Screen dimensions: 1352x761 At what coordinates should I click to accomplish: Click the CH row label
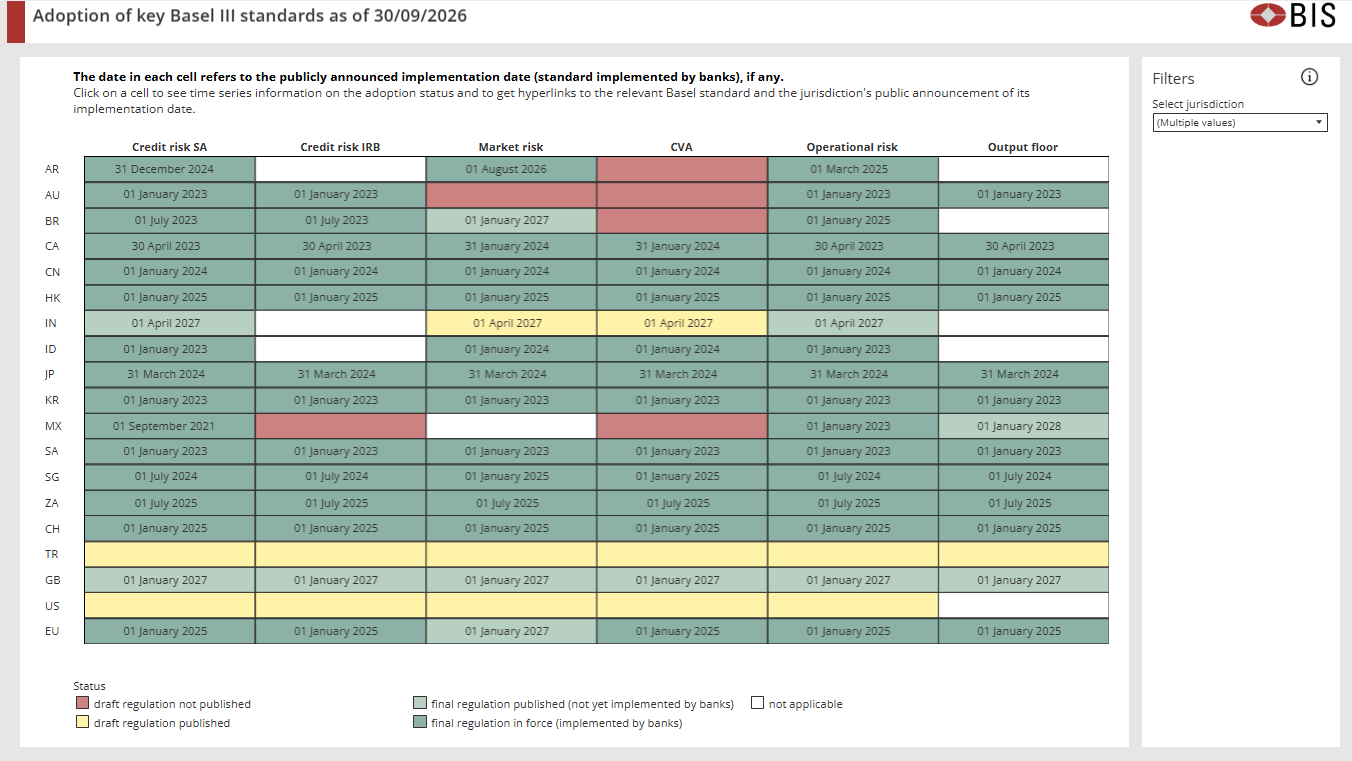pos(52,528)
